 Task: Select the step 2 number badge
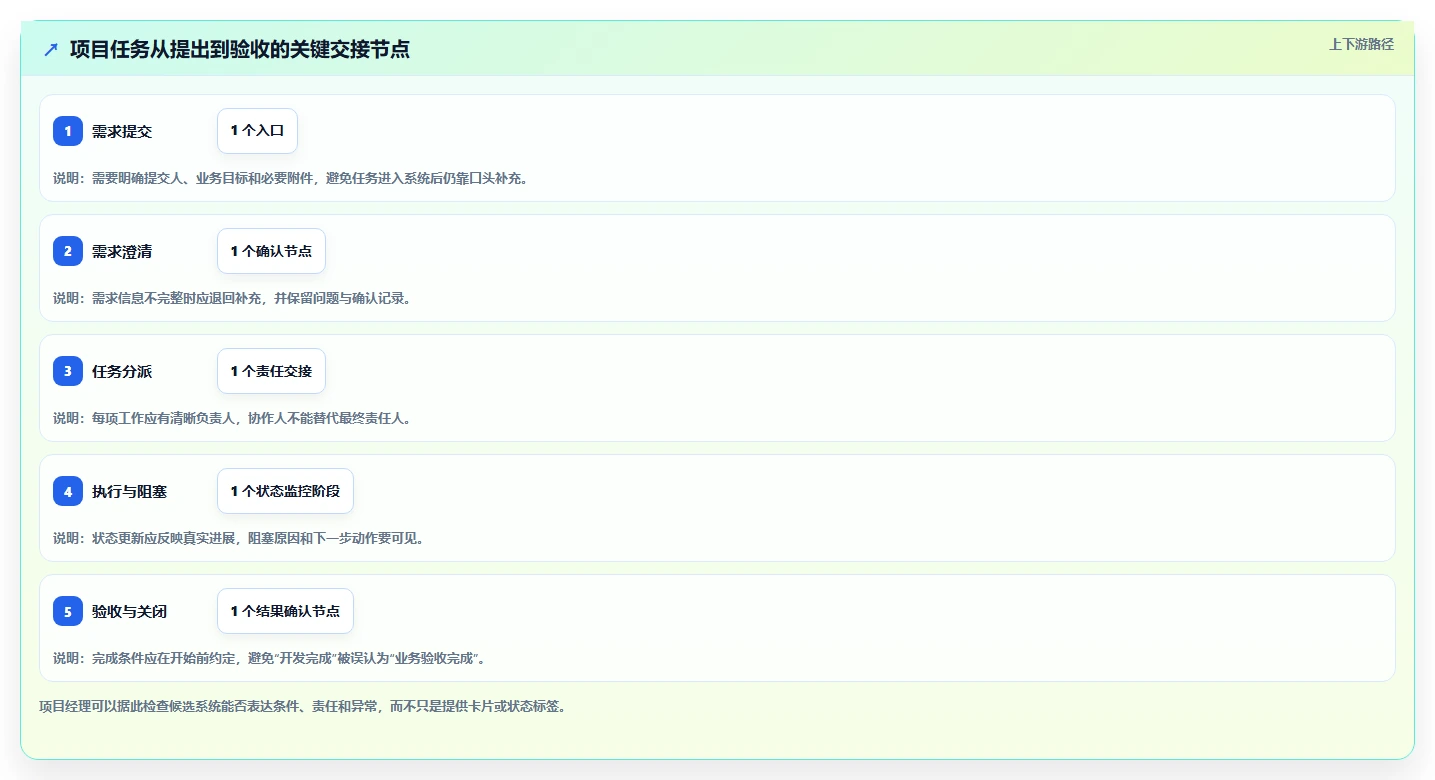[68, 251]
